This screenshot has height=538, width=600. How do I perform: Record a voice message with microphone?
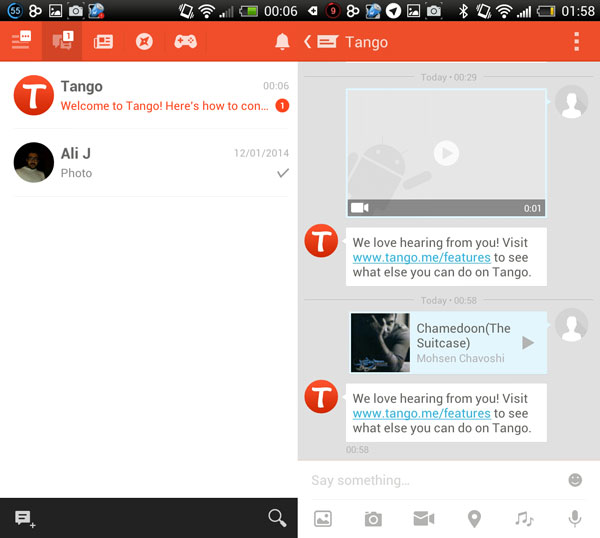coord(575,518)
